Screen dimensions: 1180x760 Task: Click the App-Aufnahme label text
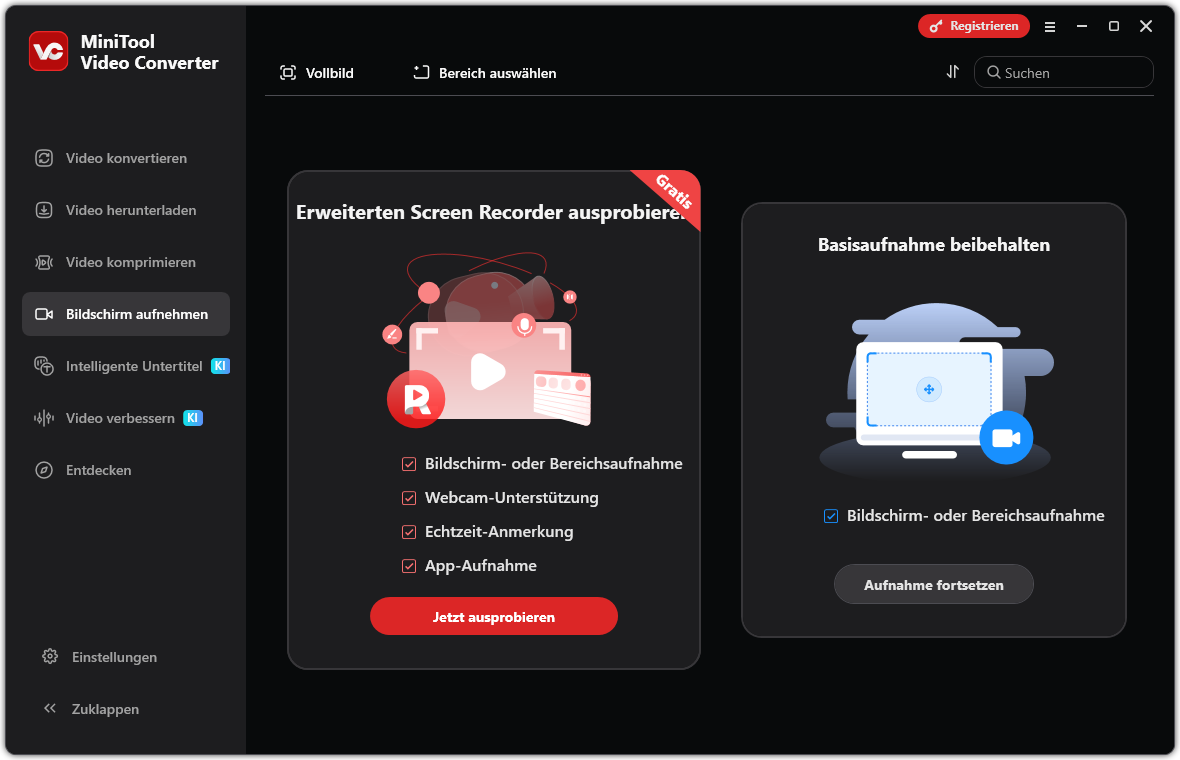click(481, 566)
